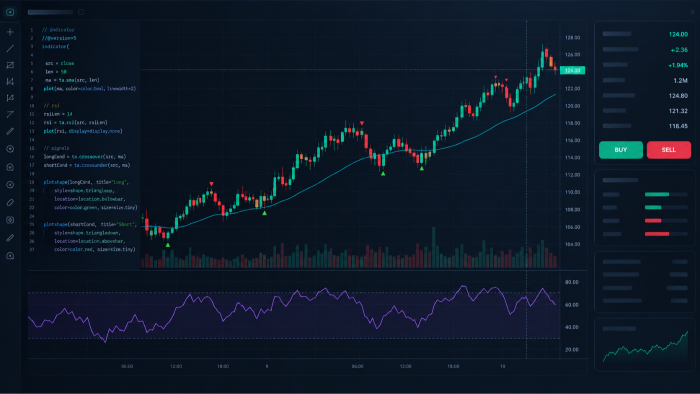Click the '// signals' comment line
Image resolution: width=700 pixels, height=394 pixels.
click(x=56, y=148)
